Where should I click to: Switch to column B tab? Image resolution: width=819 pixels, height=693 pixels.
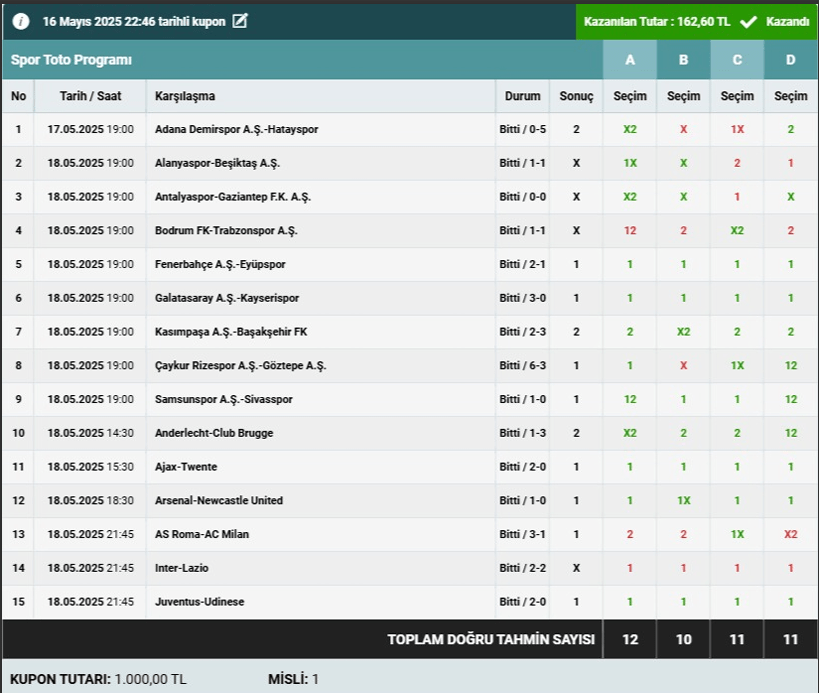pos(683,60)
